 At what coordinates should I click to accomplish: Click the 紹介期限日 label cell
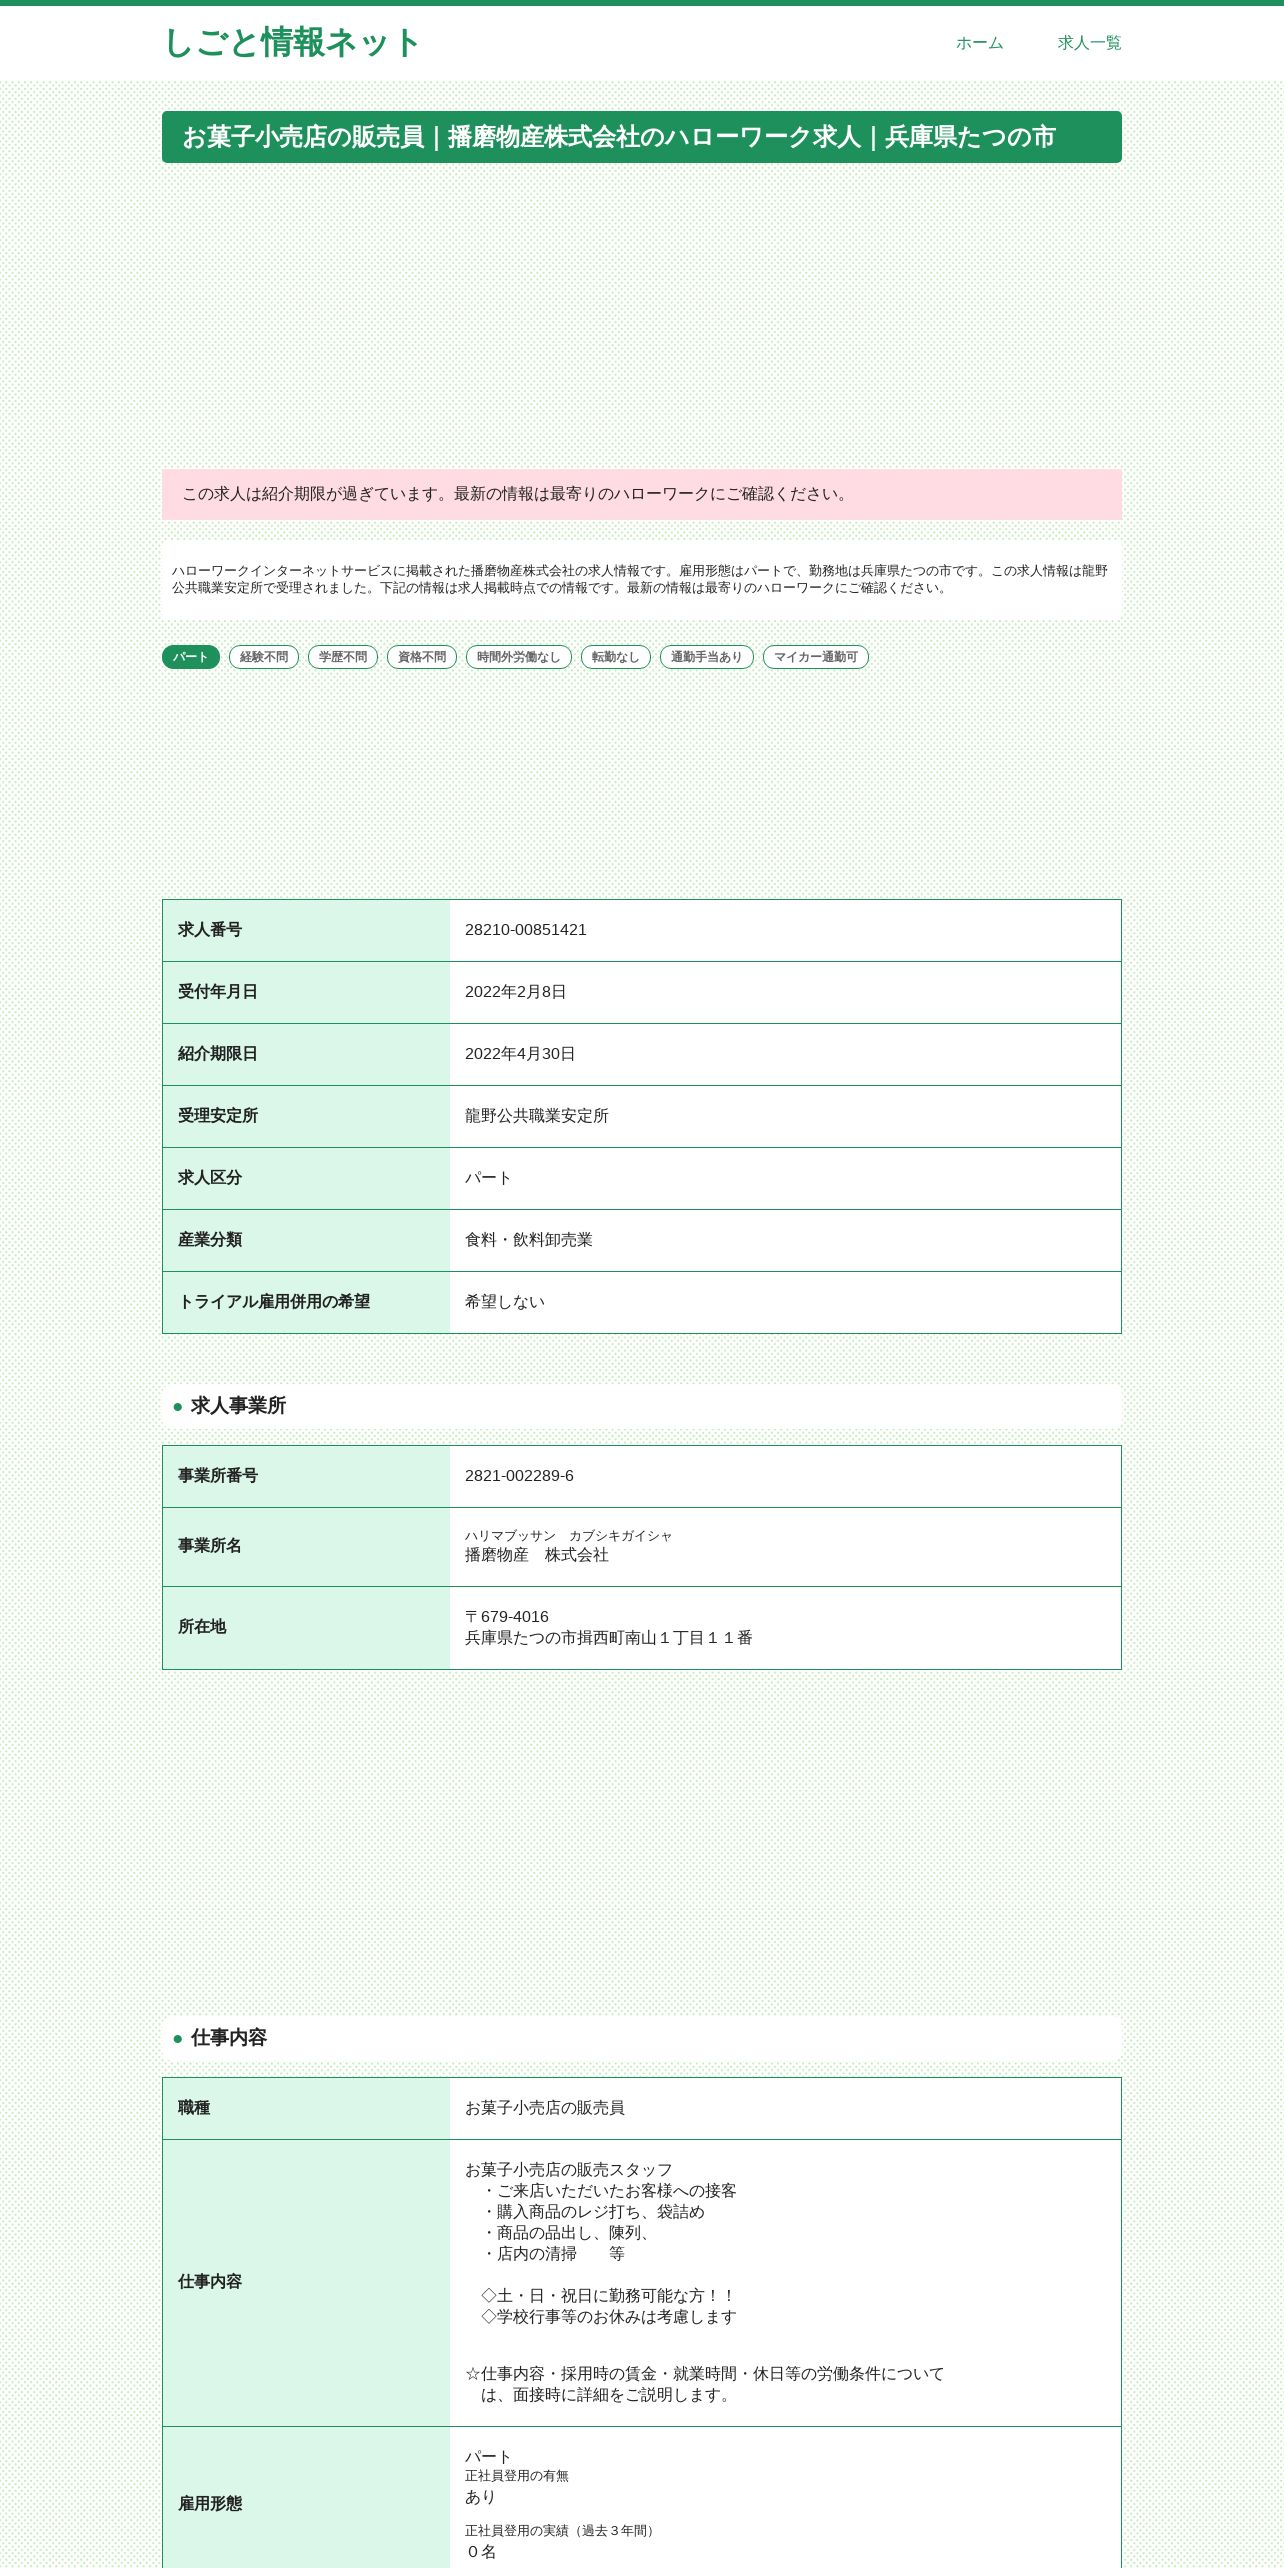point(306,1055)
